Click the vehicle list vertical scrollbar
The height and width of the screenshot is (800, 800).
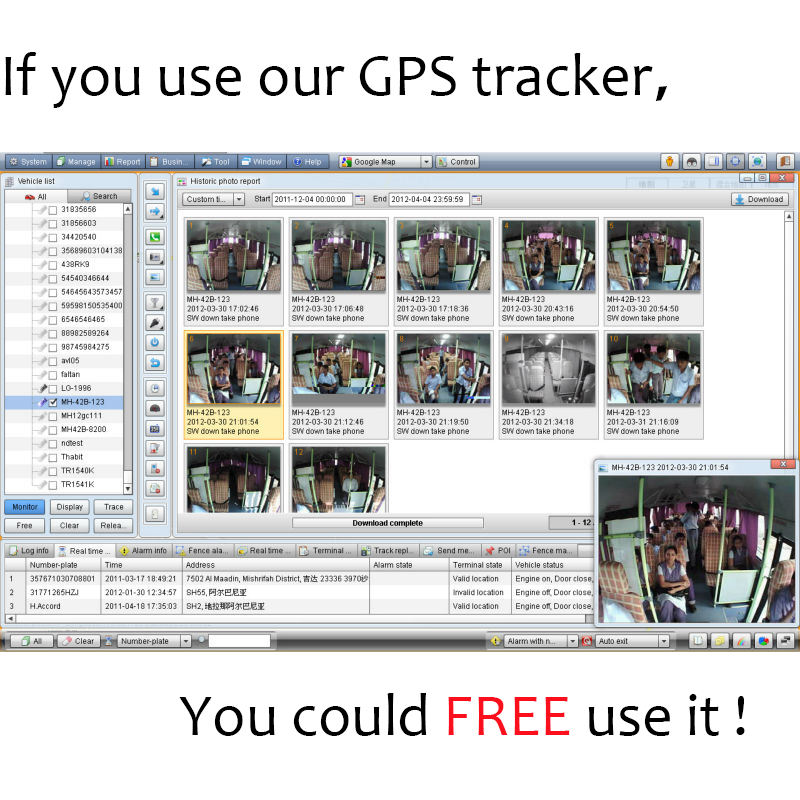coord(128,348)
